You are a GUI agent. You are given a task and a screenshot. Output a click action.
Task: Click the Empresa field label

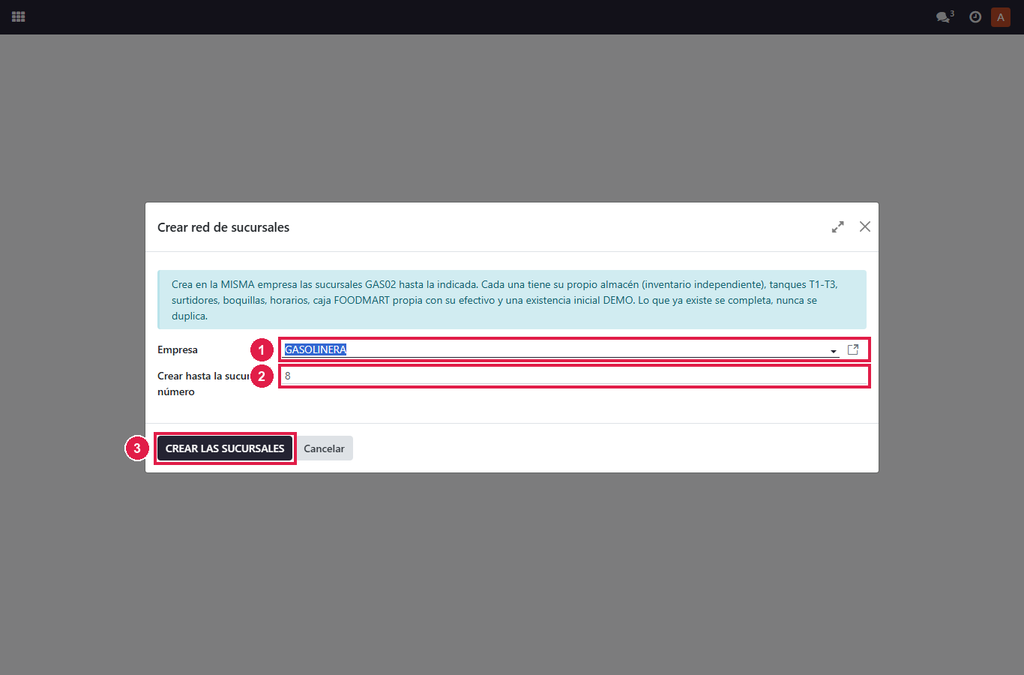tap(178, 350)
